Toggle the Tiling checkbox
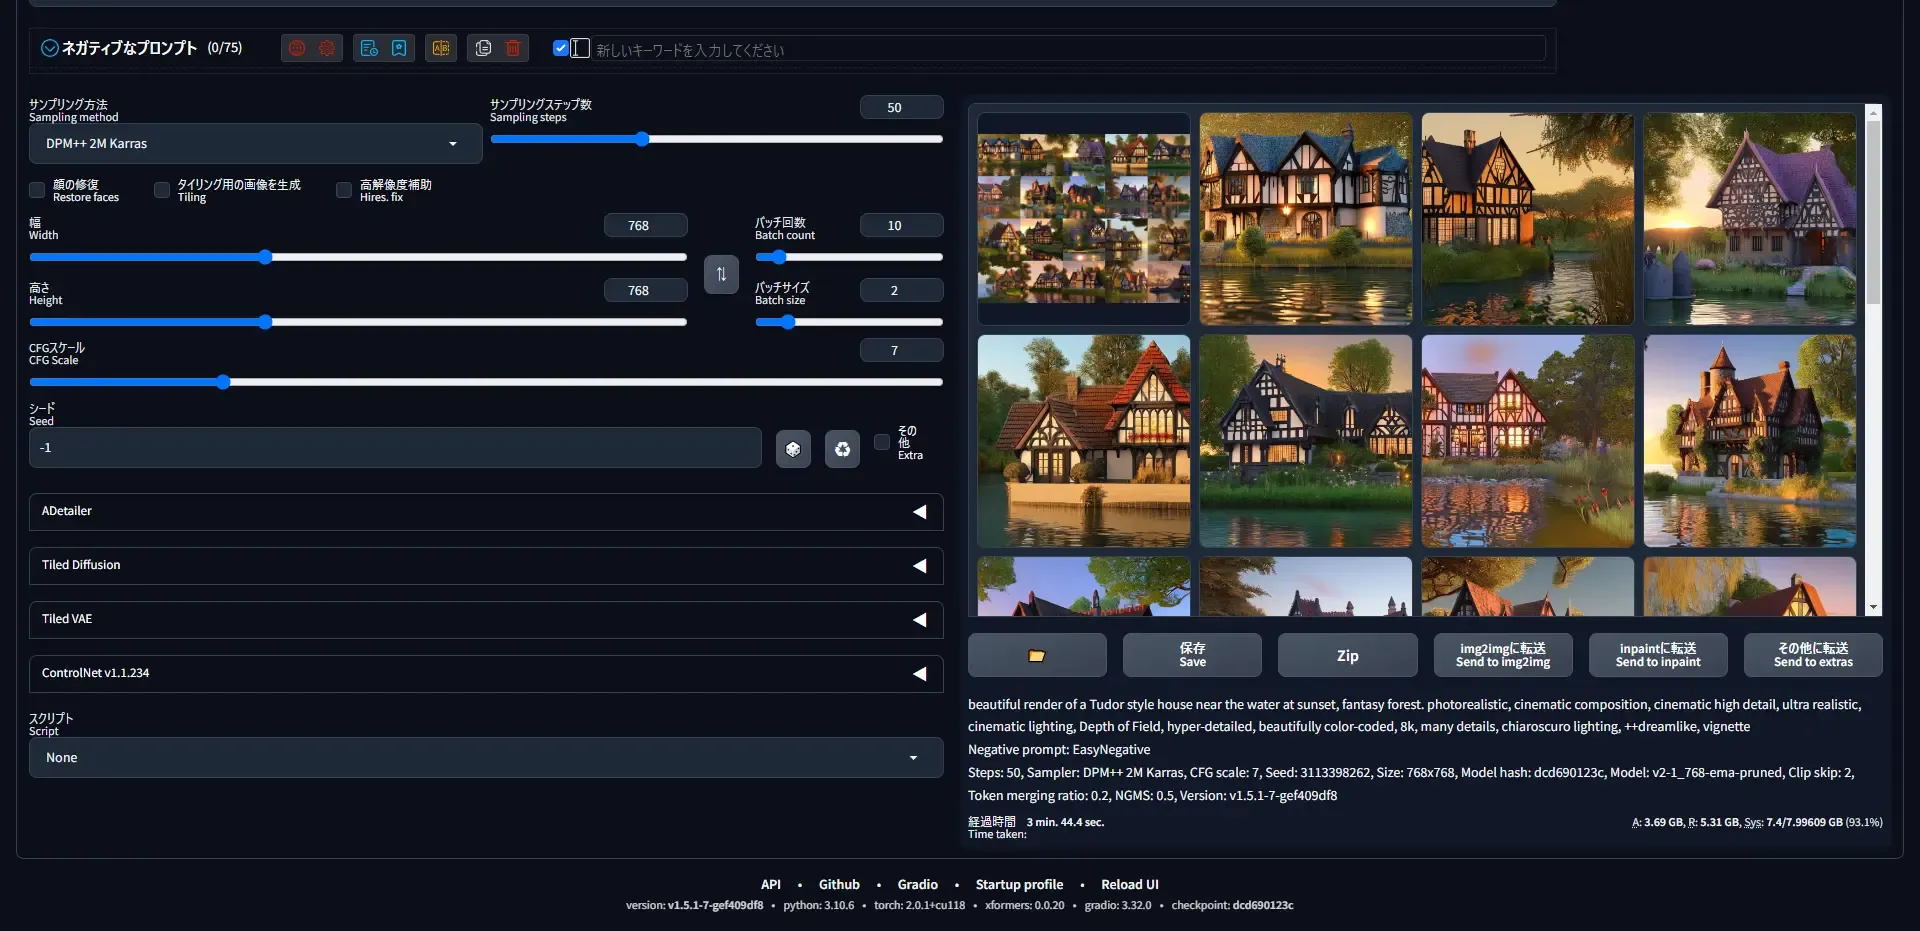 [162, 190]
